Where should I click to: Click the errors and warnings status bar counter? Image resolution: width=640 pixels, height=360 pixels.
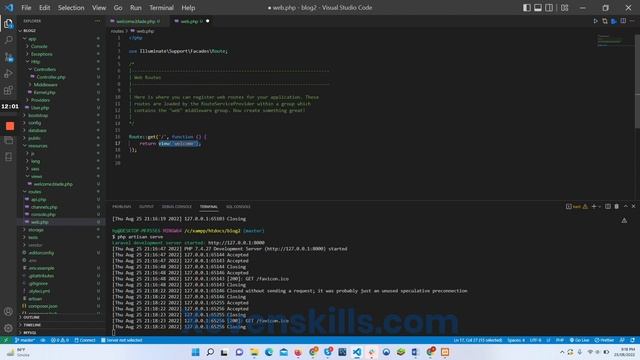60,340
